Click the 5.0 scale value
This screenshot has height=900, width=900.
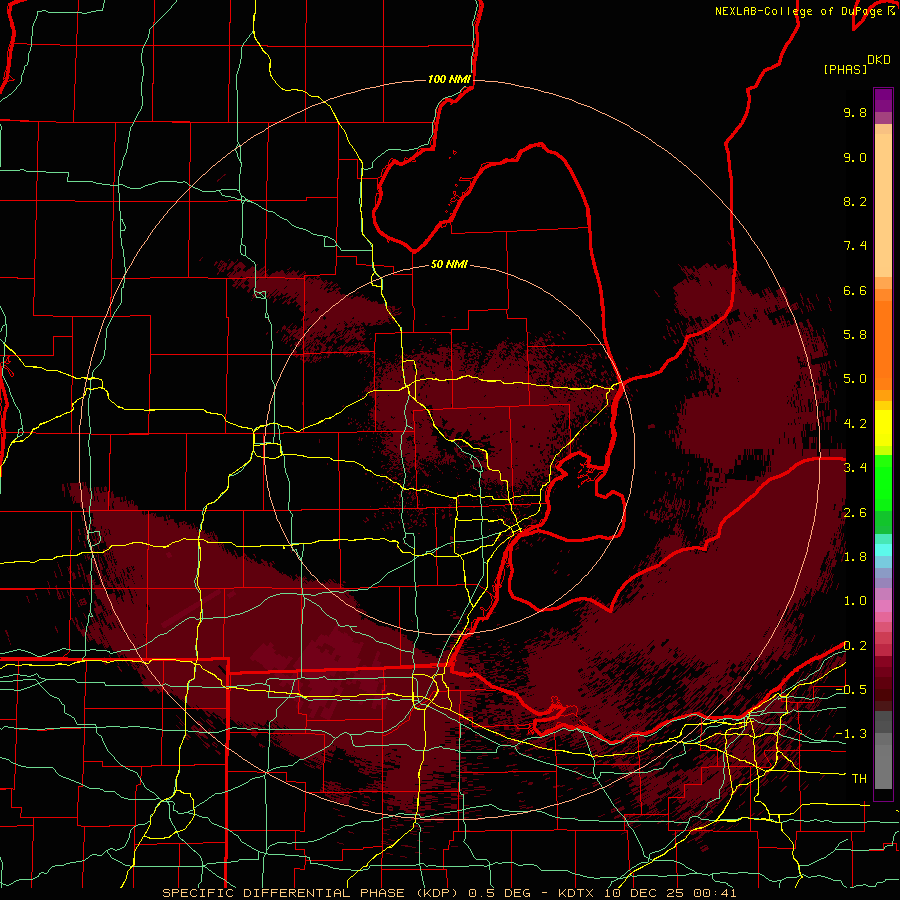[855, 379]
